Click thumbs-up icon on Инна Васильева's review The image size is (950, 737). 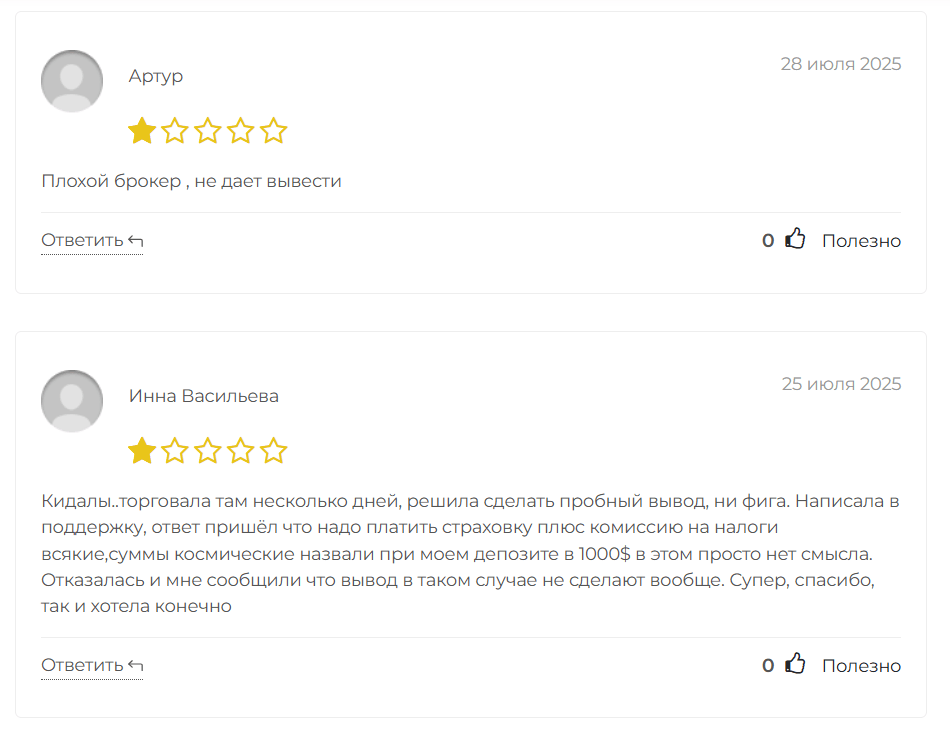(x=795, y=664)
